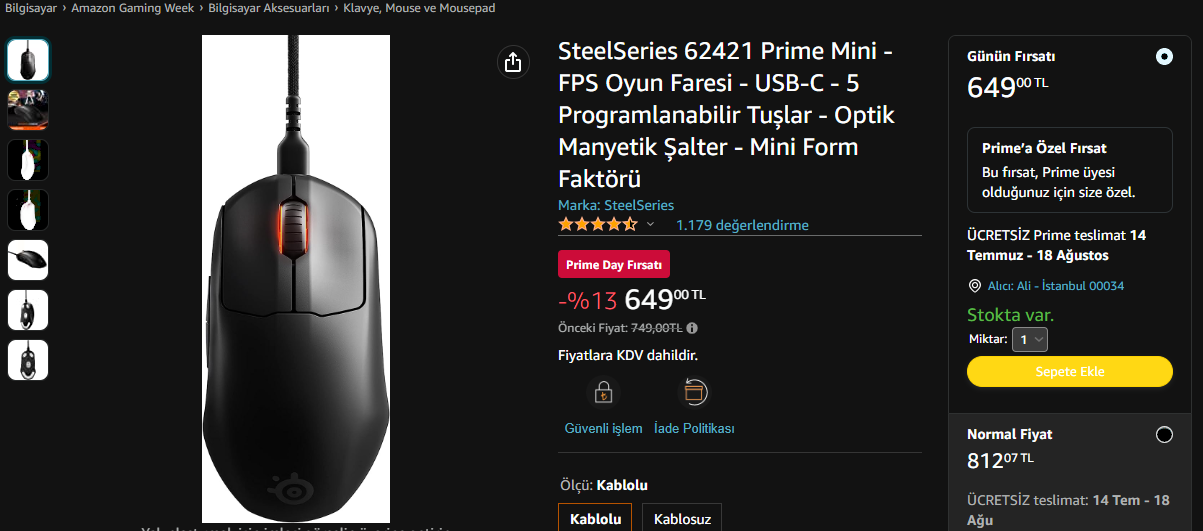Select the Normal Fiyat radio button
Viewport: 1203px width, 531px height.
pyautogui.click(x=1164, y=435)
